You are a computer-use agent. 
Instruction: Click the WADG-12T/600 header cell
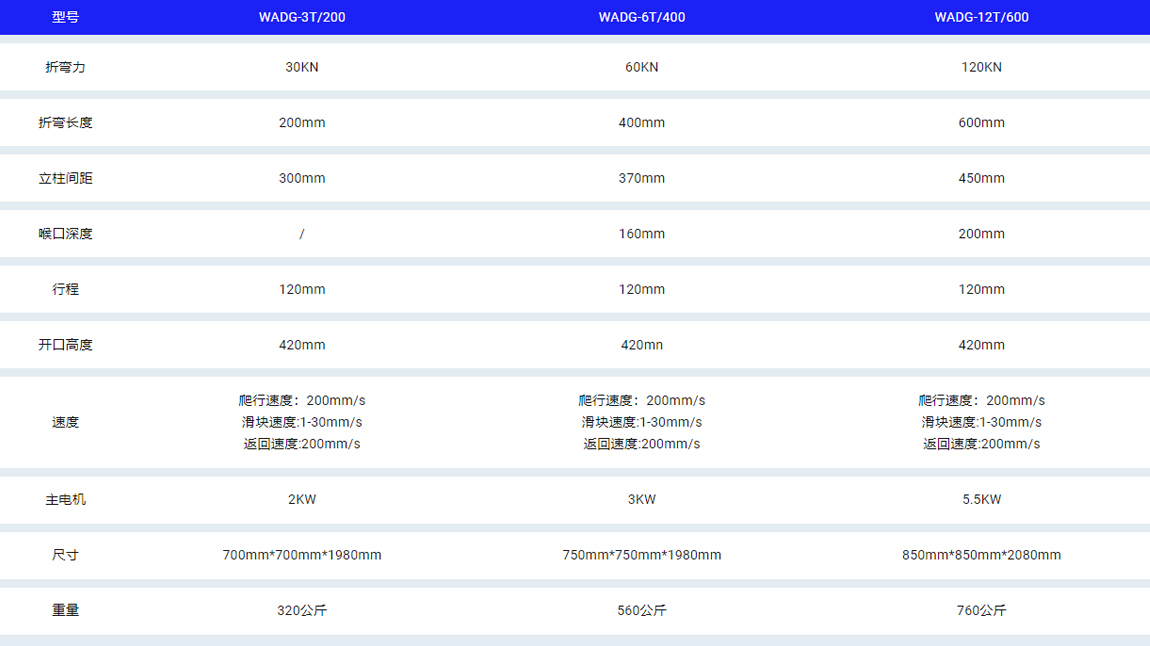point(981,17)
